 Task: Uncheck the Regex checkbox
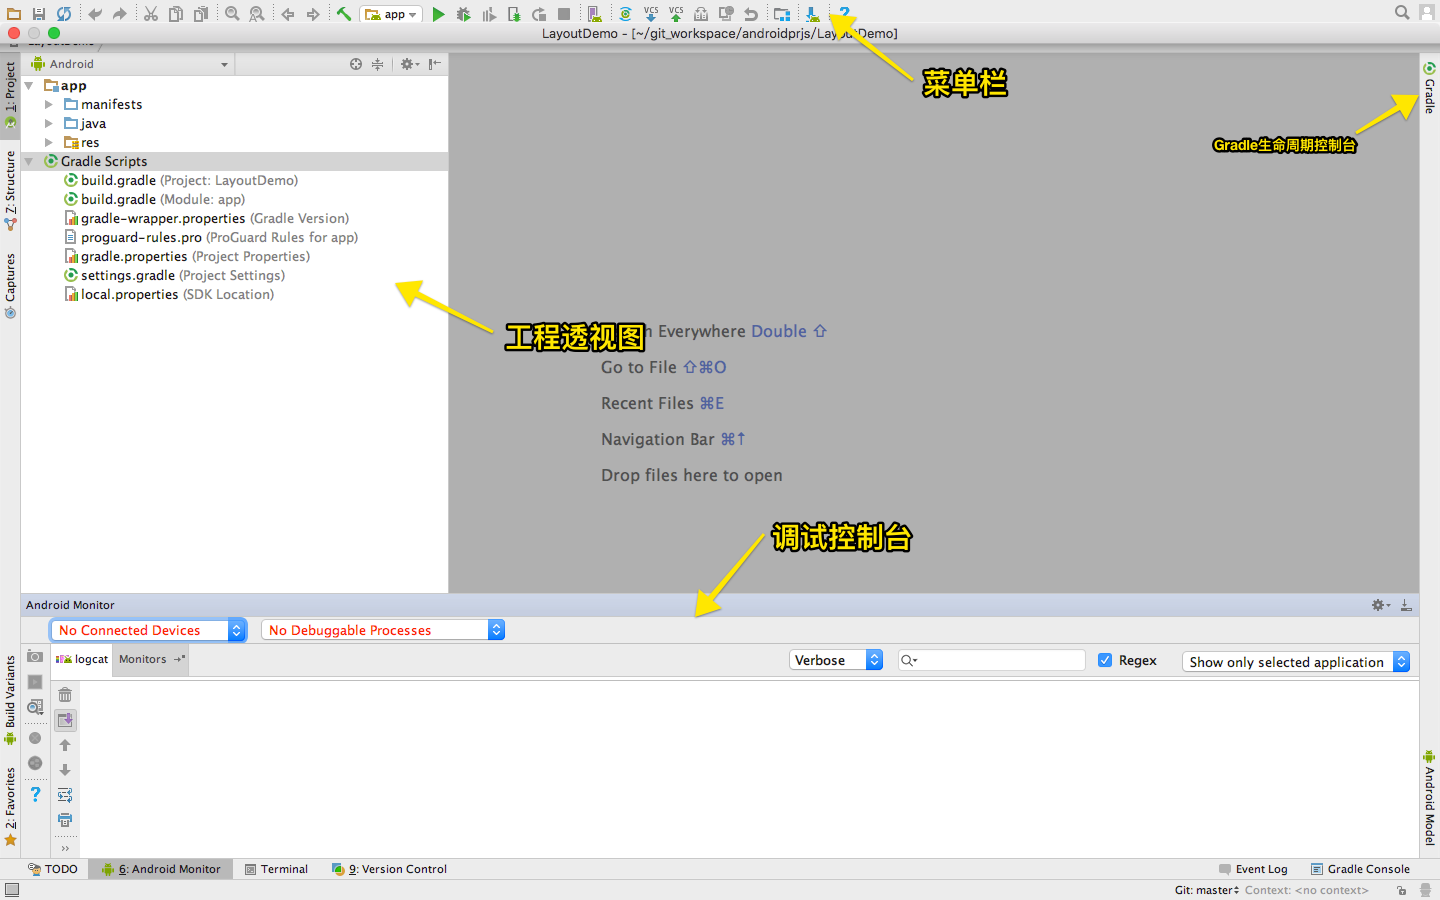[x=1105, y=661]
